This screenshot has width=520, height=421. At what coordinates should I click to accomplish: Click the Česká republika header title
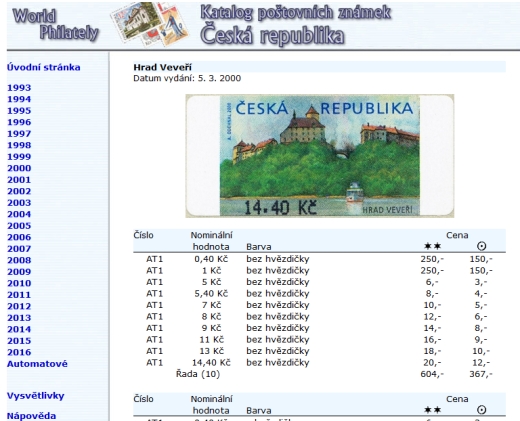[x=272, y=35]
